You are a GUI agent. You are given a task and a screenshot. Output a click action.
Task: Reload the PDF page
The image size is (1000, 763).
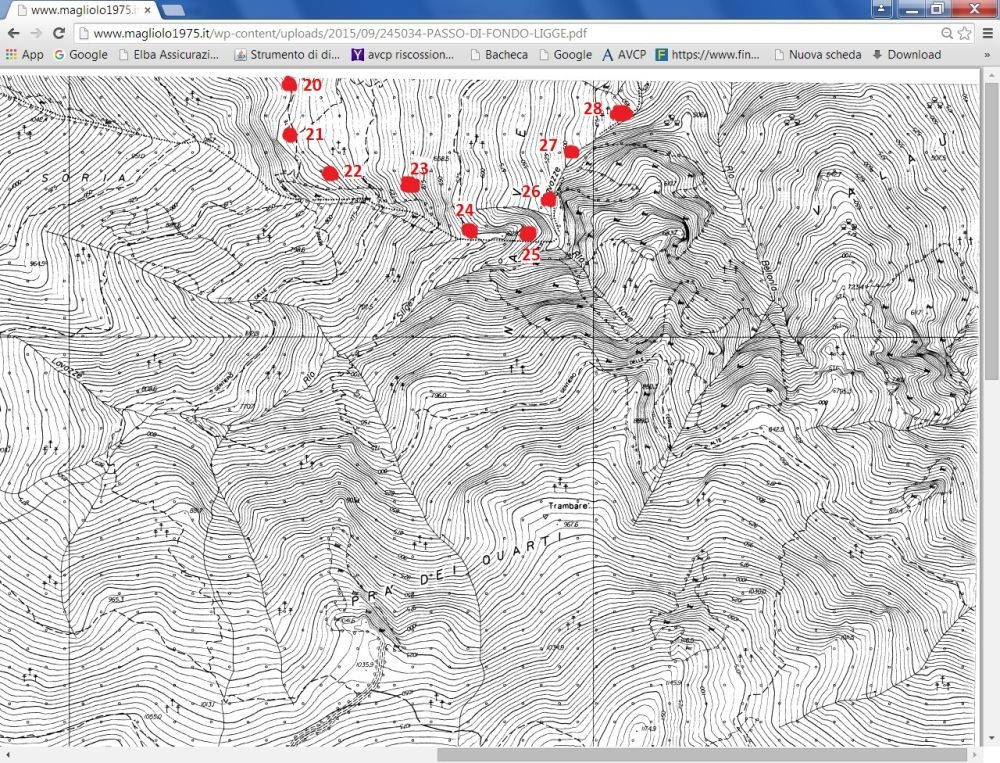coord(59,33)
